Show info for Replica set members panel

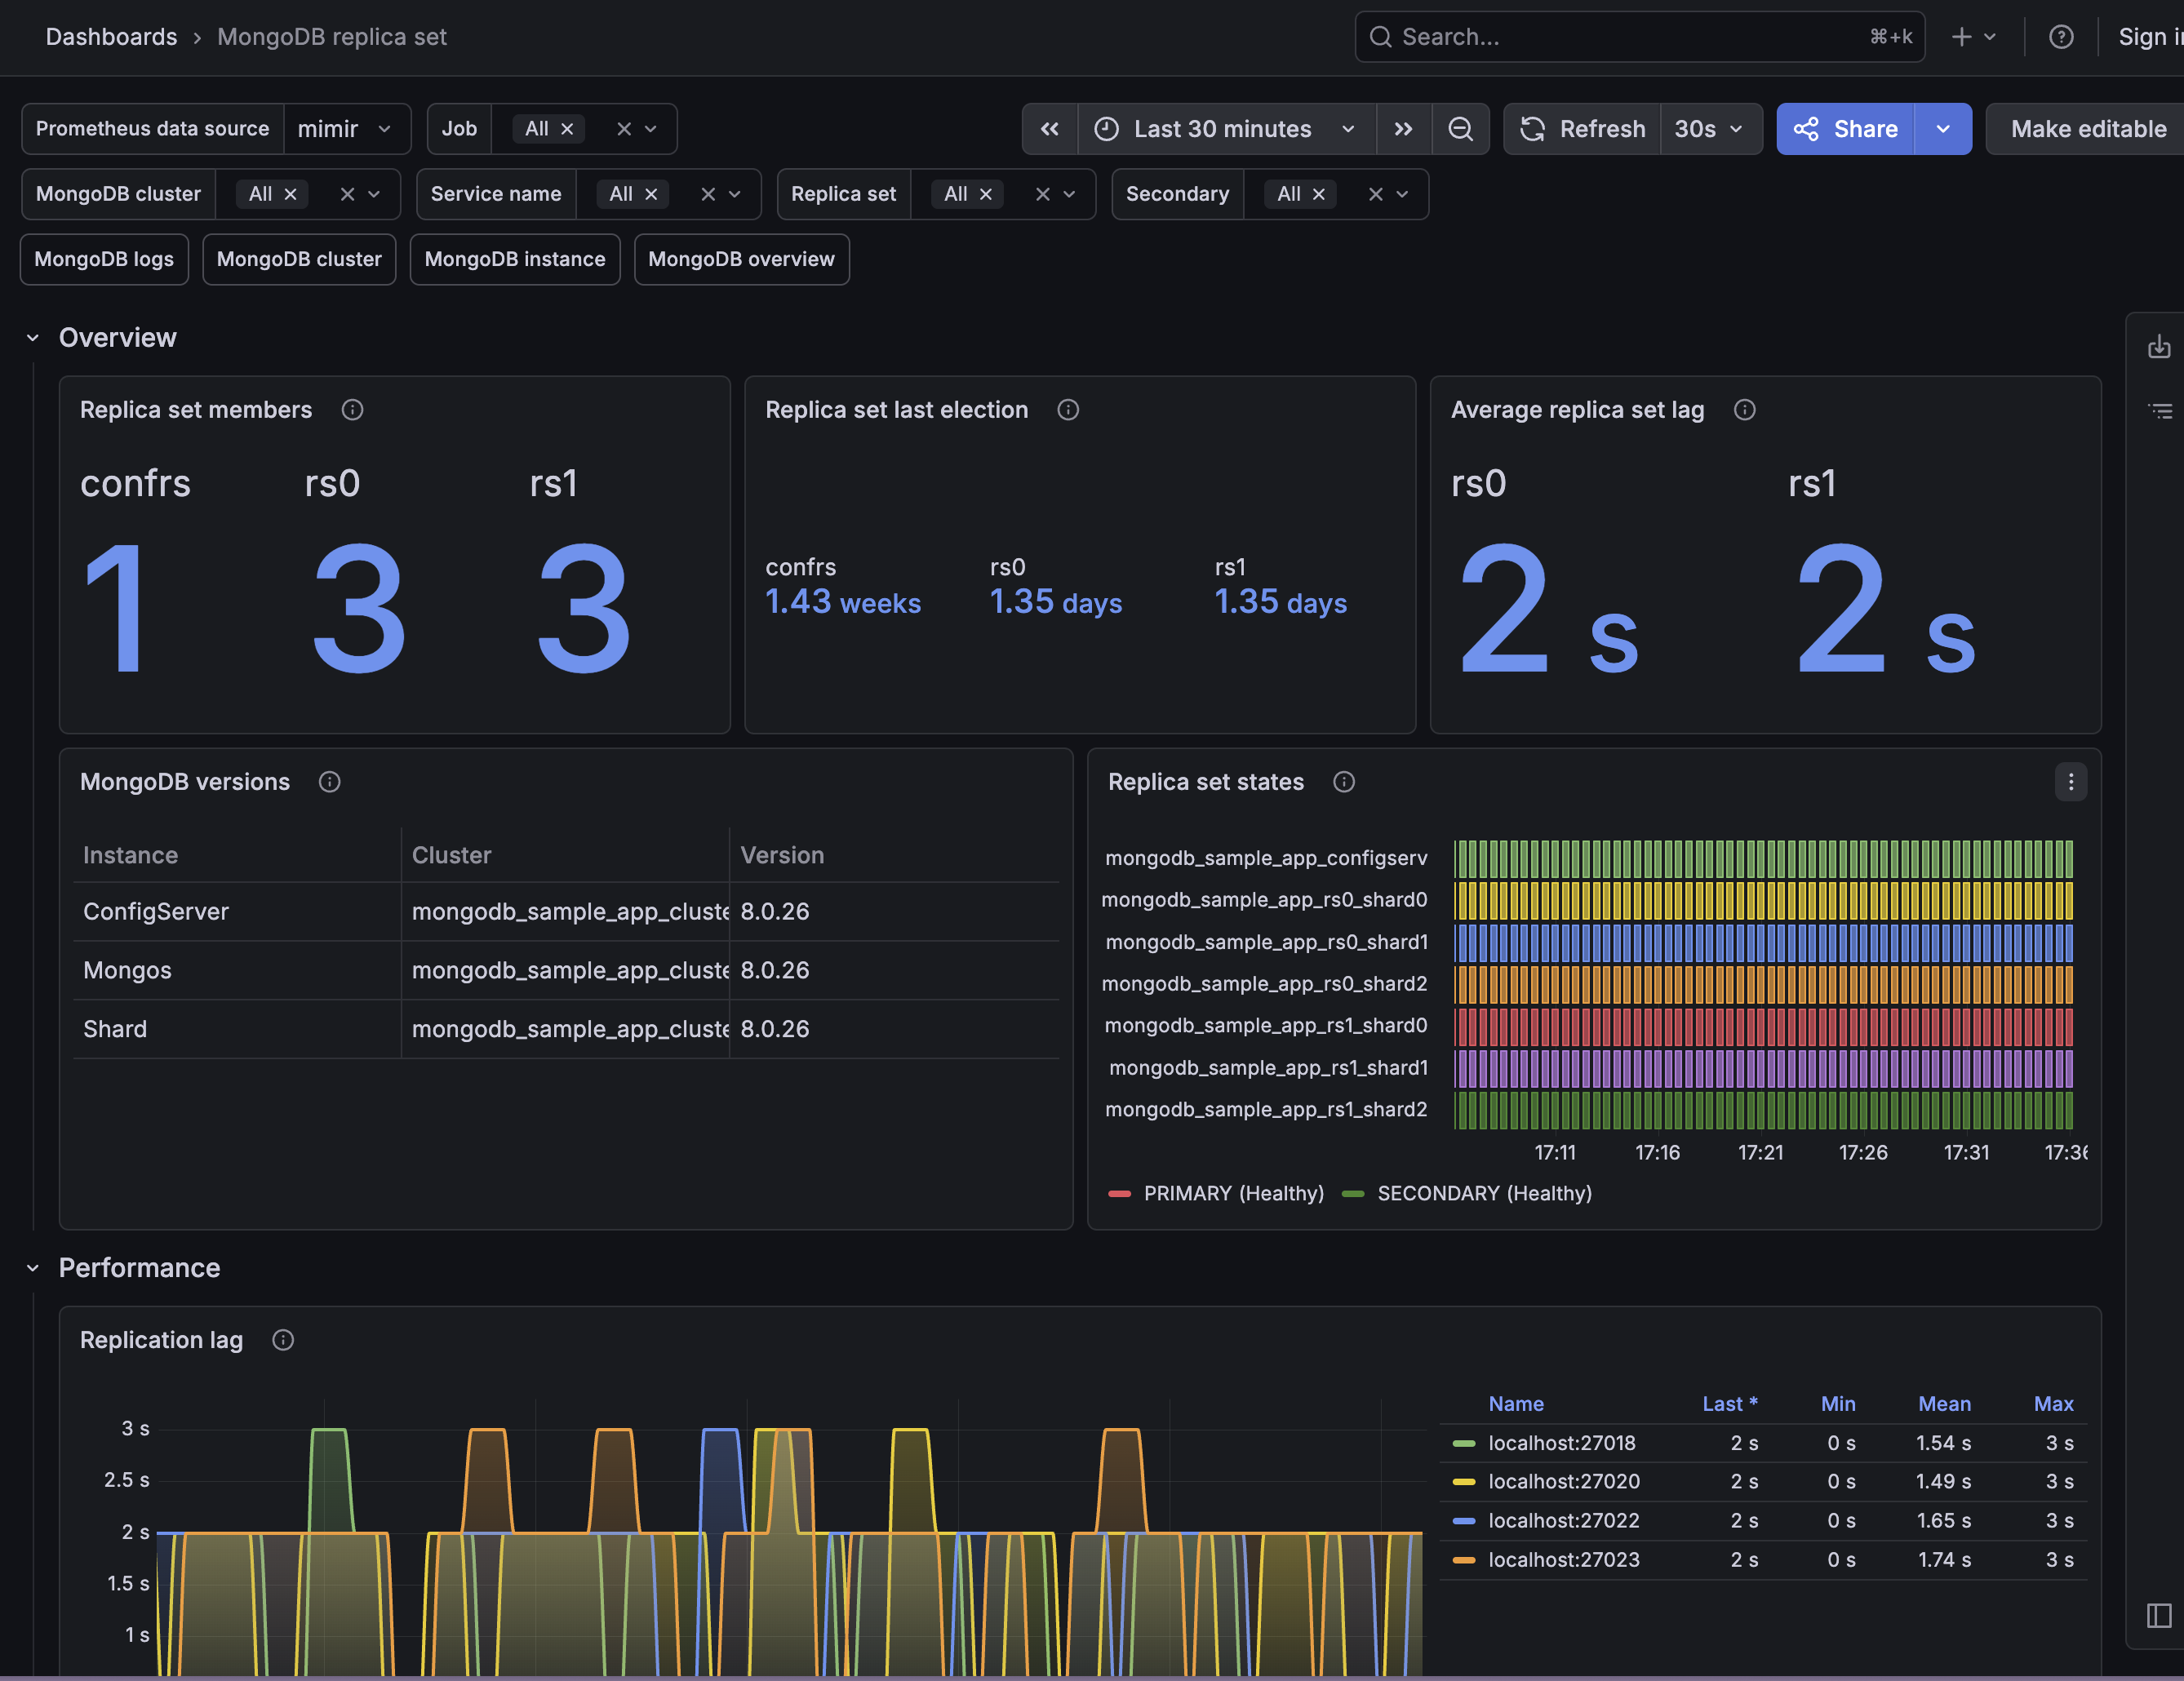click(352, 410)
